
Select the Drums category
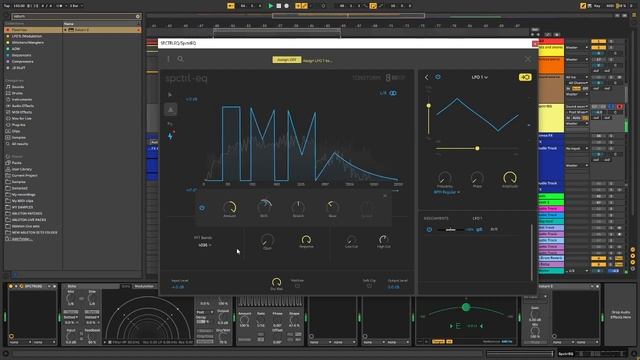pos(18,93)
